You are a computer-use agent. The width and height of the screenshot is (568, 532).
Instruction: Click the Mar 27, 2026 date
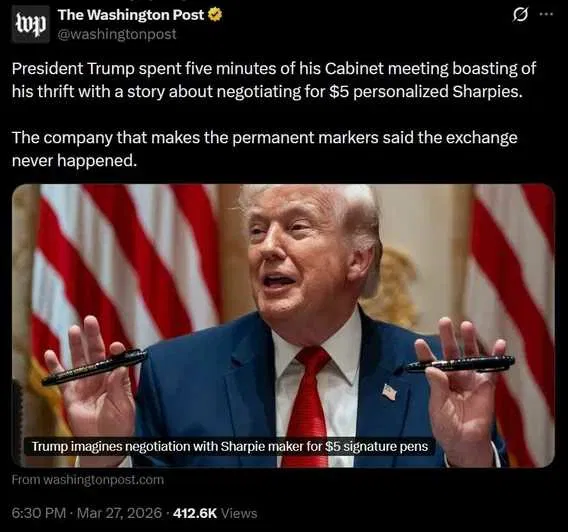click(120, 513)
